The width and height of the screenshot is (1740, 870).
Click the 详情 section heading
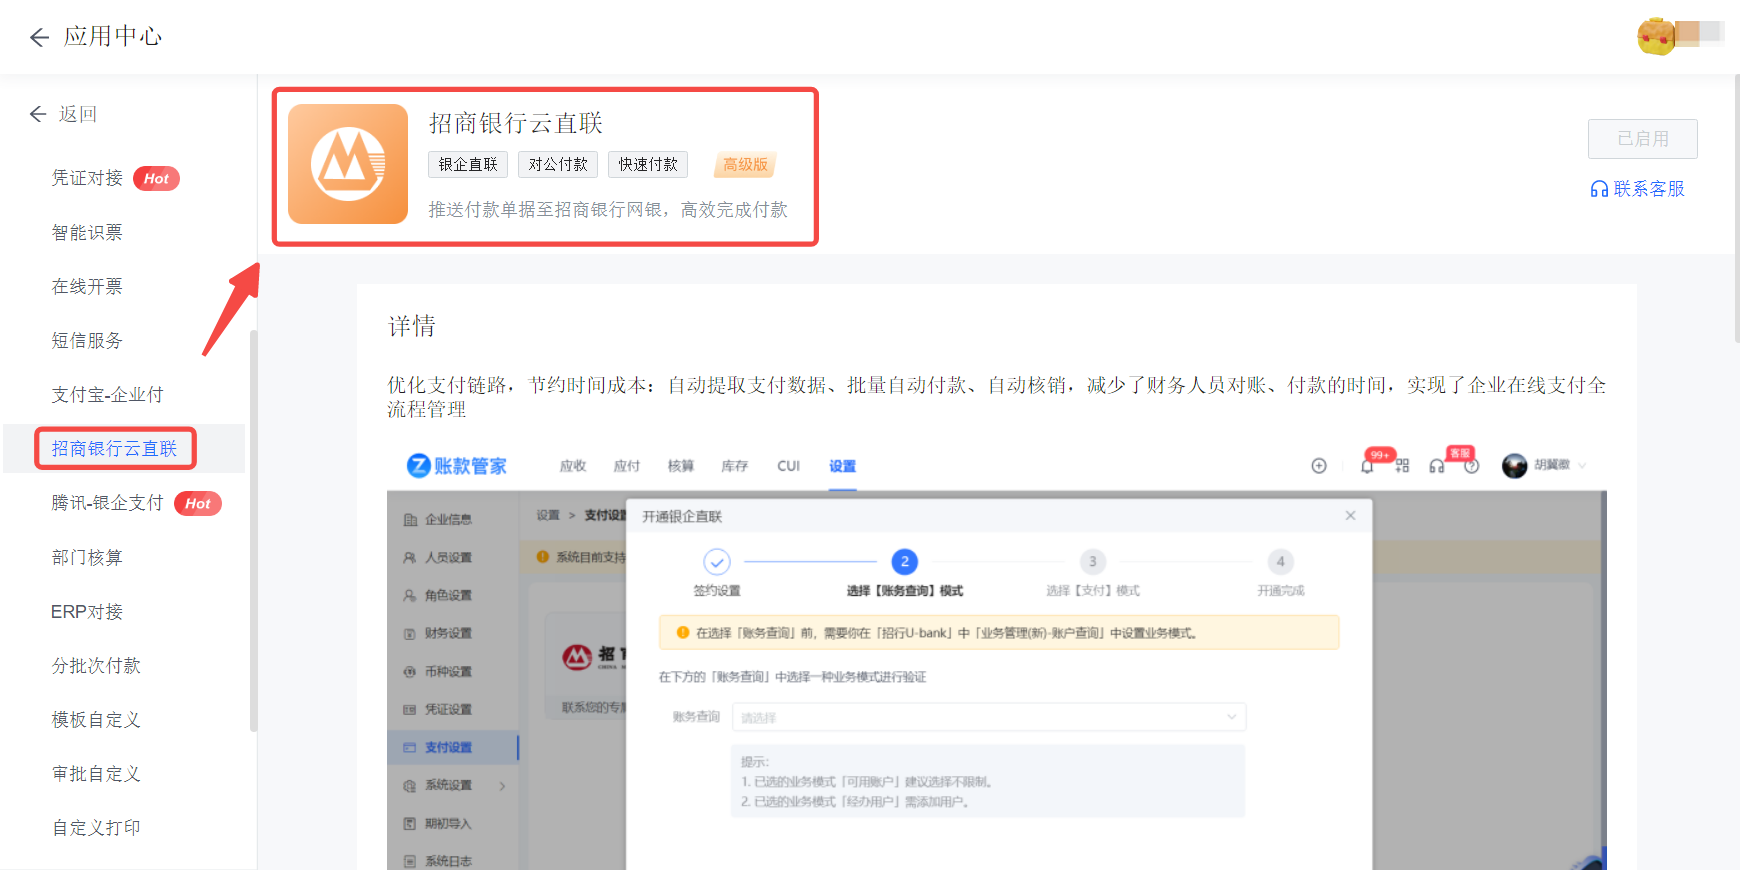[412, 326]
